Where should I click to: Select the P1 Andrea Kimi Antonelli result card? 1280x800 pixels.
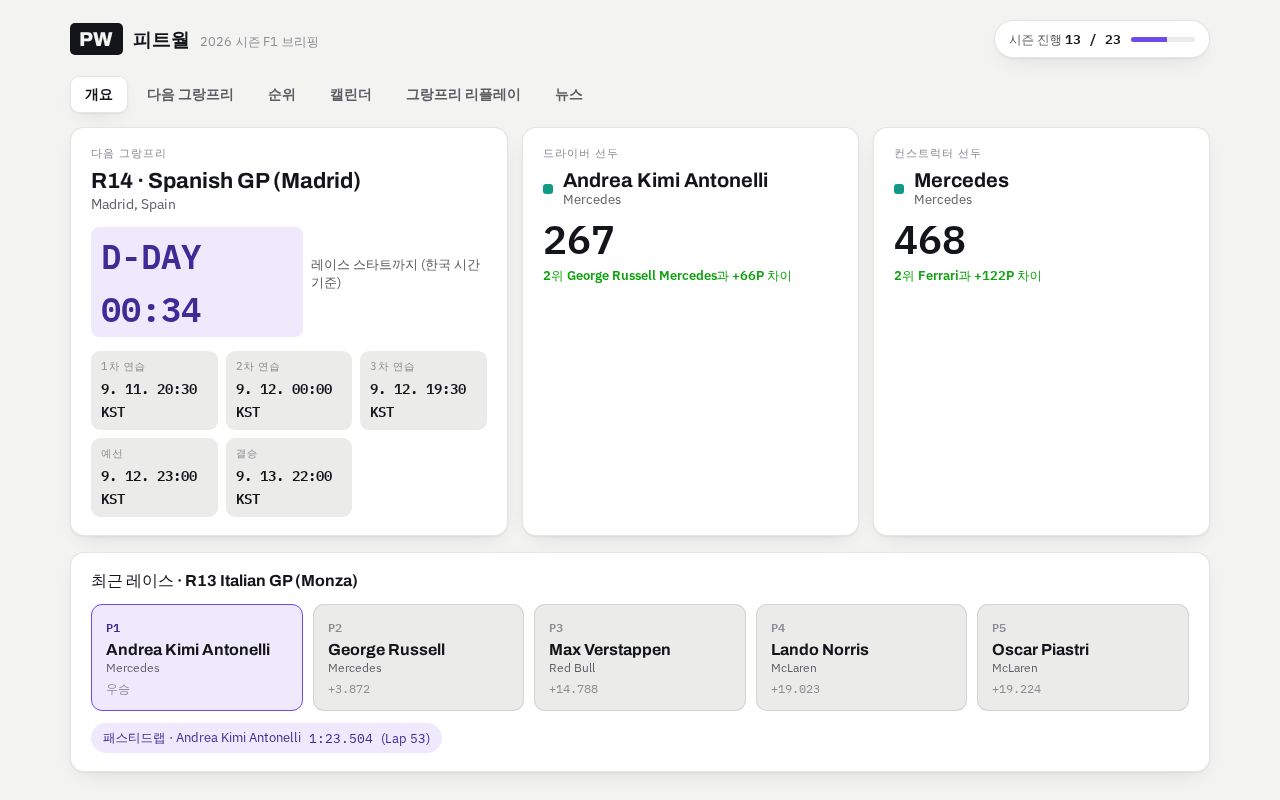(197, 657)
